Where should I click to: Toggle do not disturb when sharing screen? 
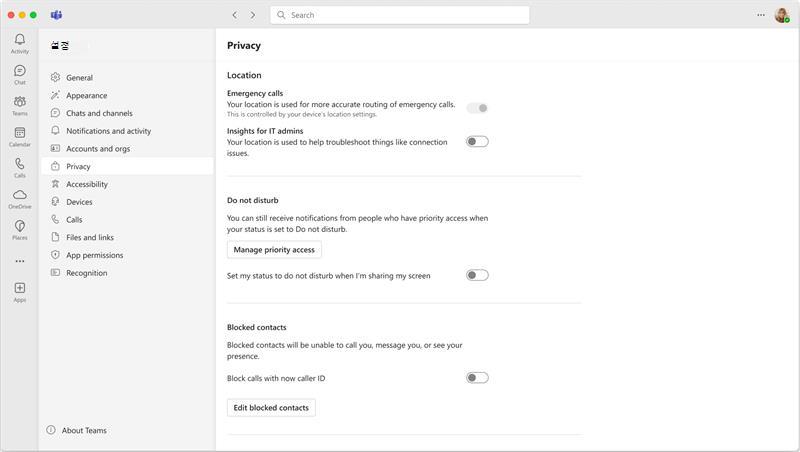pyautogui.click(x=477, y=275)
